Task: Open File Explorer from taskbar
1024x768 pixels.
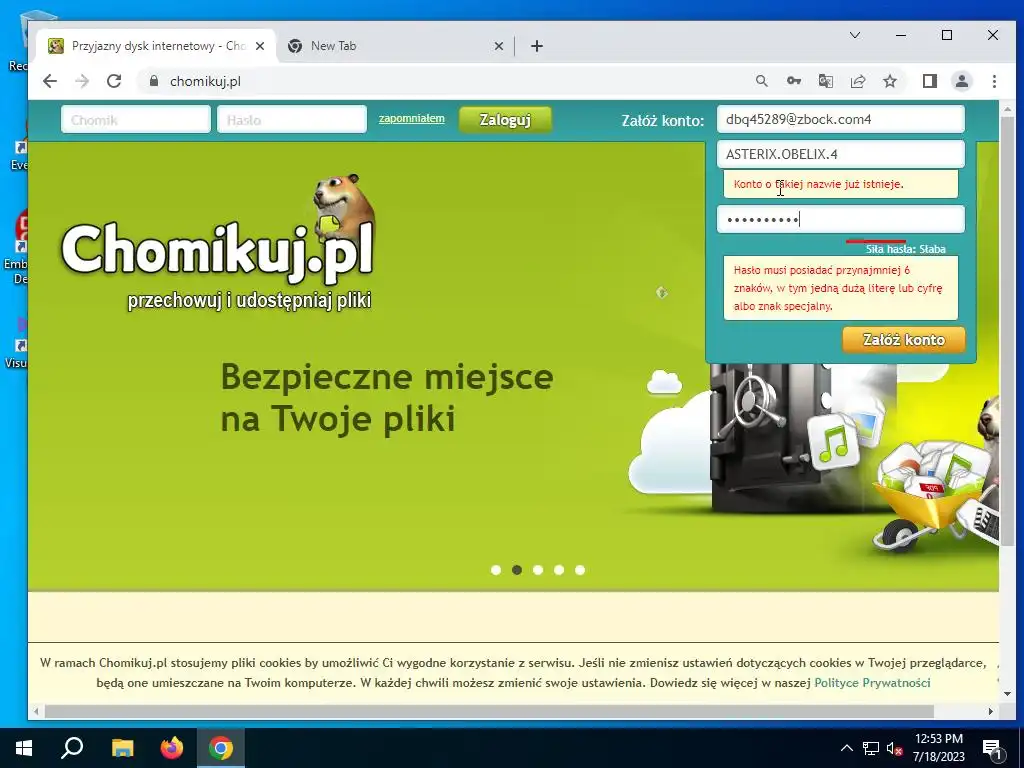Action: pos(122,748)
